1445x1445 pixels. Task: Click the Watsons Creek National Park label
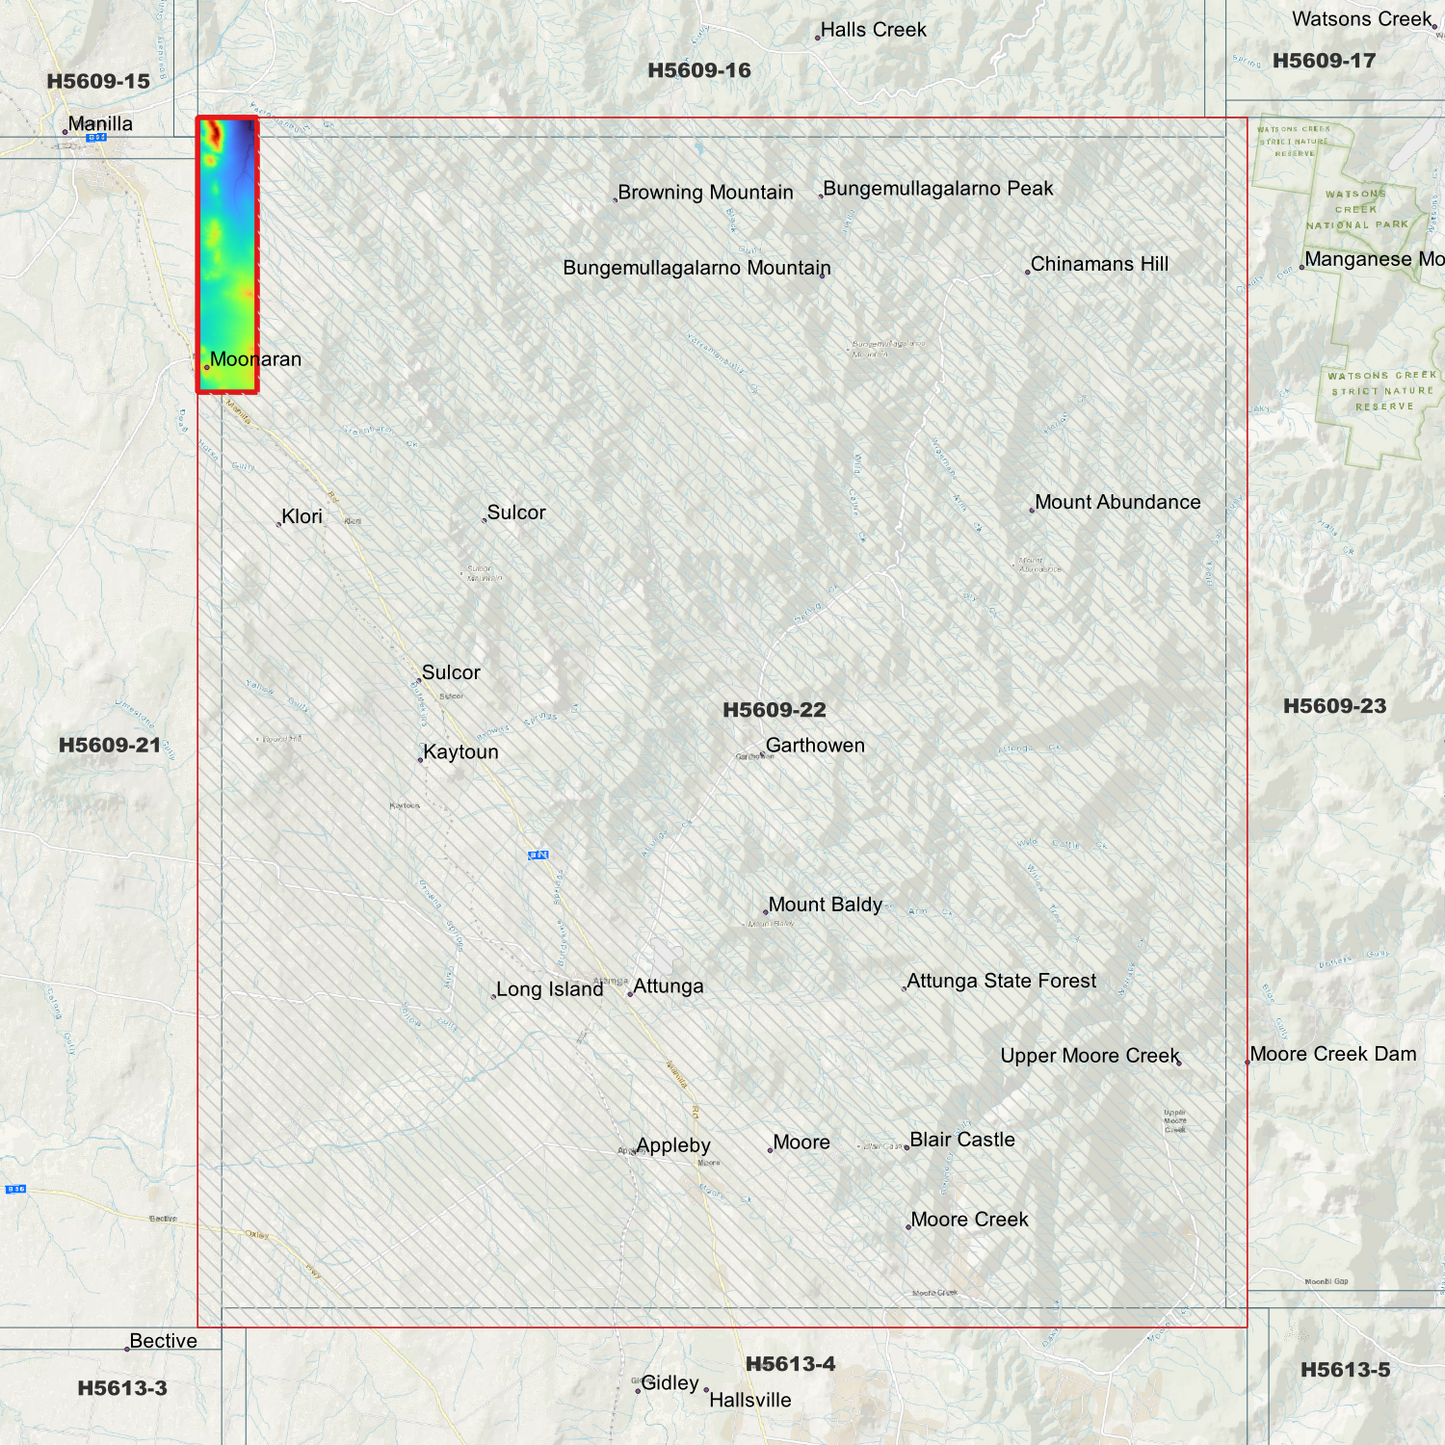tap(1356, 209)
